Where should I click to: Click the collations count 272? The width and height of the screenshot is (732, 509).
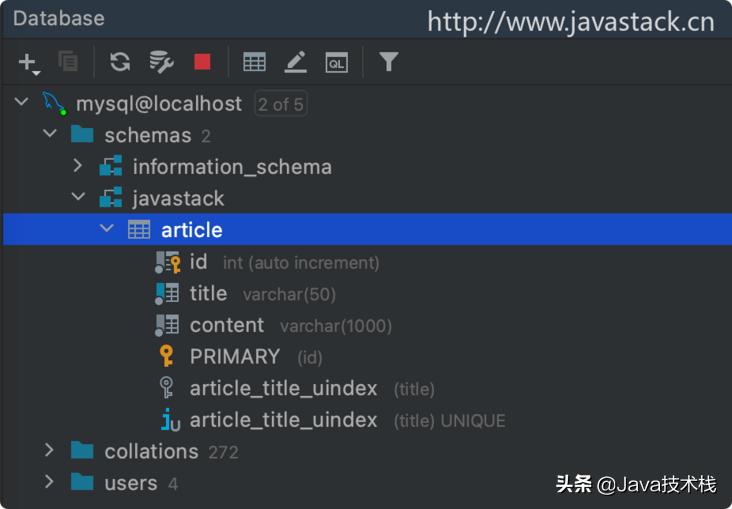(x=223, y=452)
